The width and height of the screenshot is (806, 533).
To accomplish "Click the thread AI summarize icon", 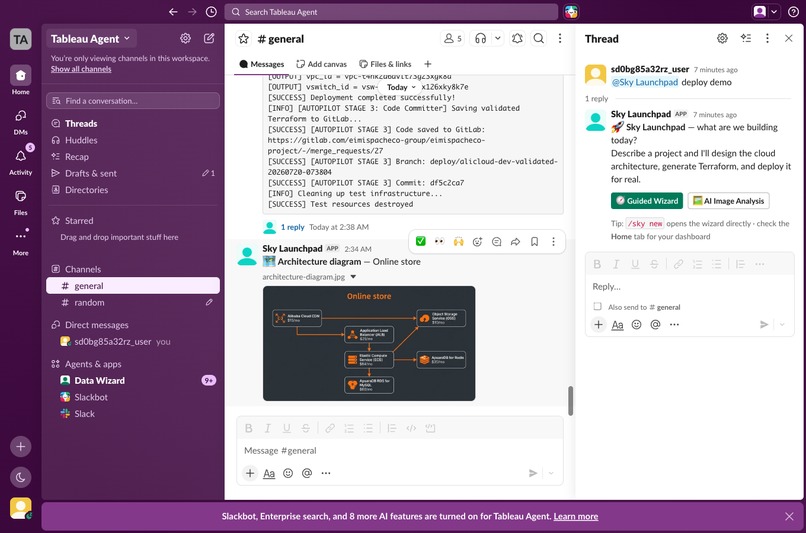I will pos(745,38).
